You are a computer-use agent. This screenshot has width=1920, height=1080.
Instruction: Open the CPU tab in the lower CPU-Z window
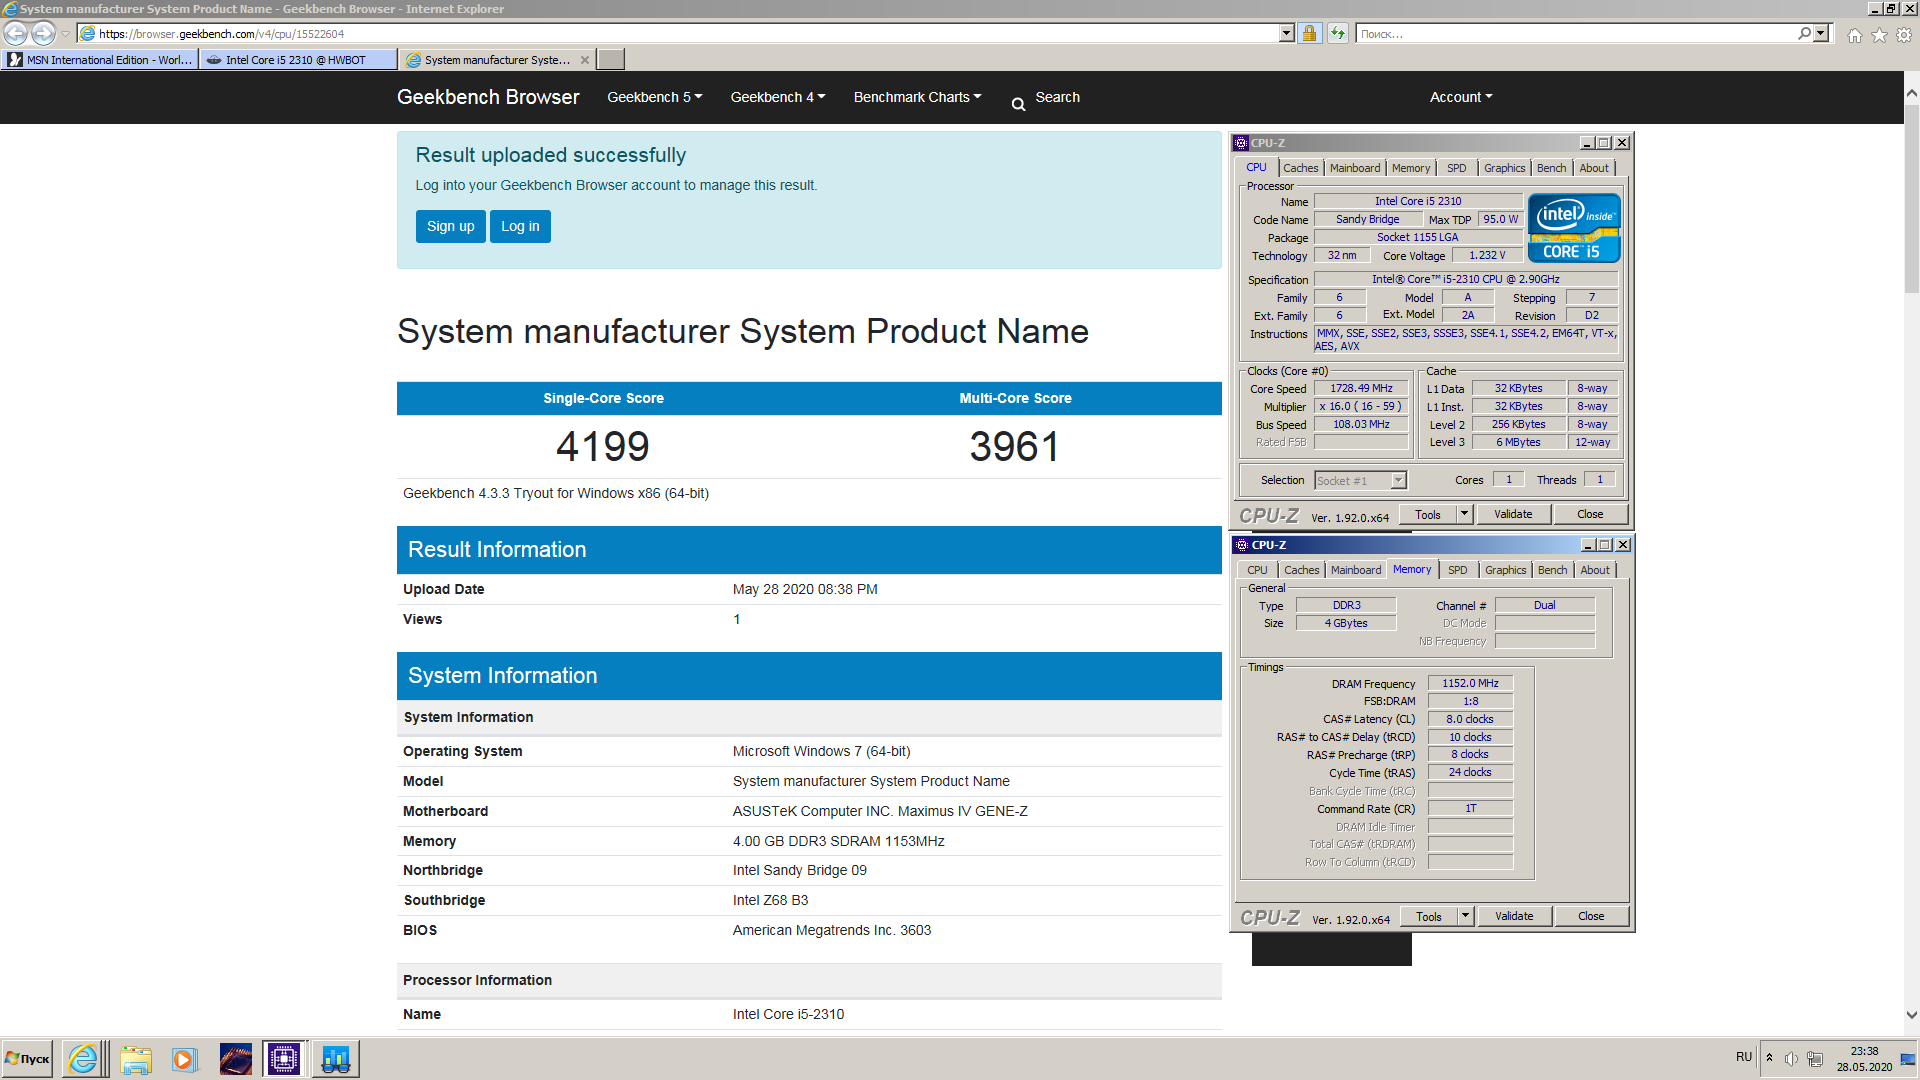tap(1257, 570)
